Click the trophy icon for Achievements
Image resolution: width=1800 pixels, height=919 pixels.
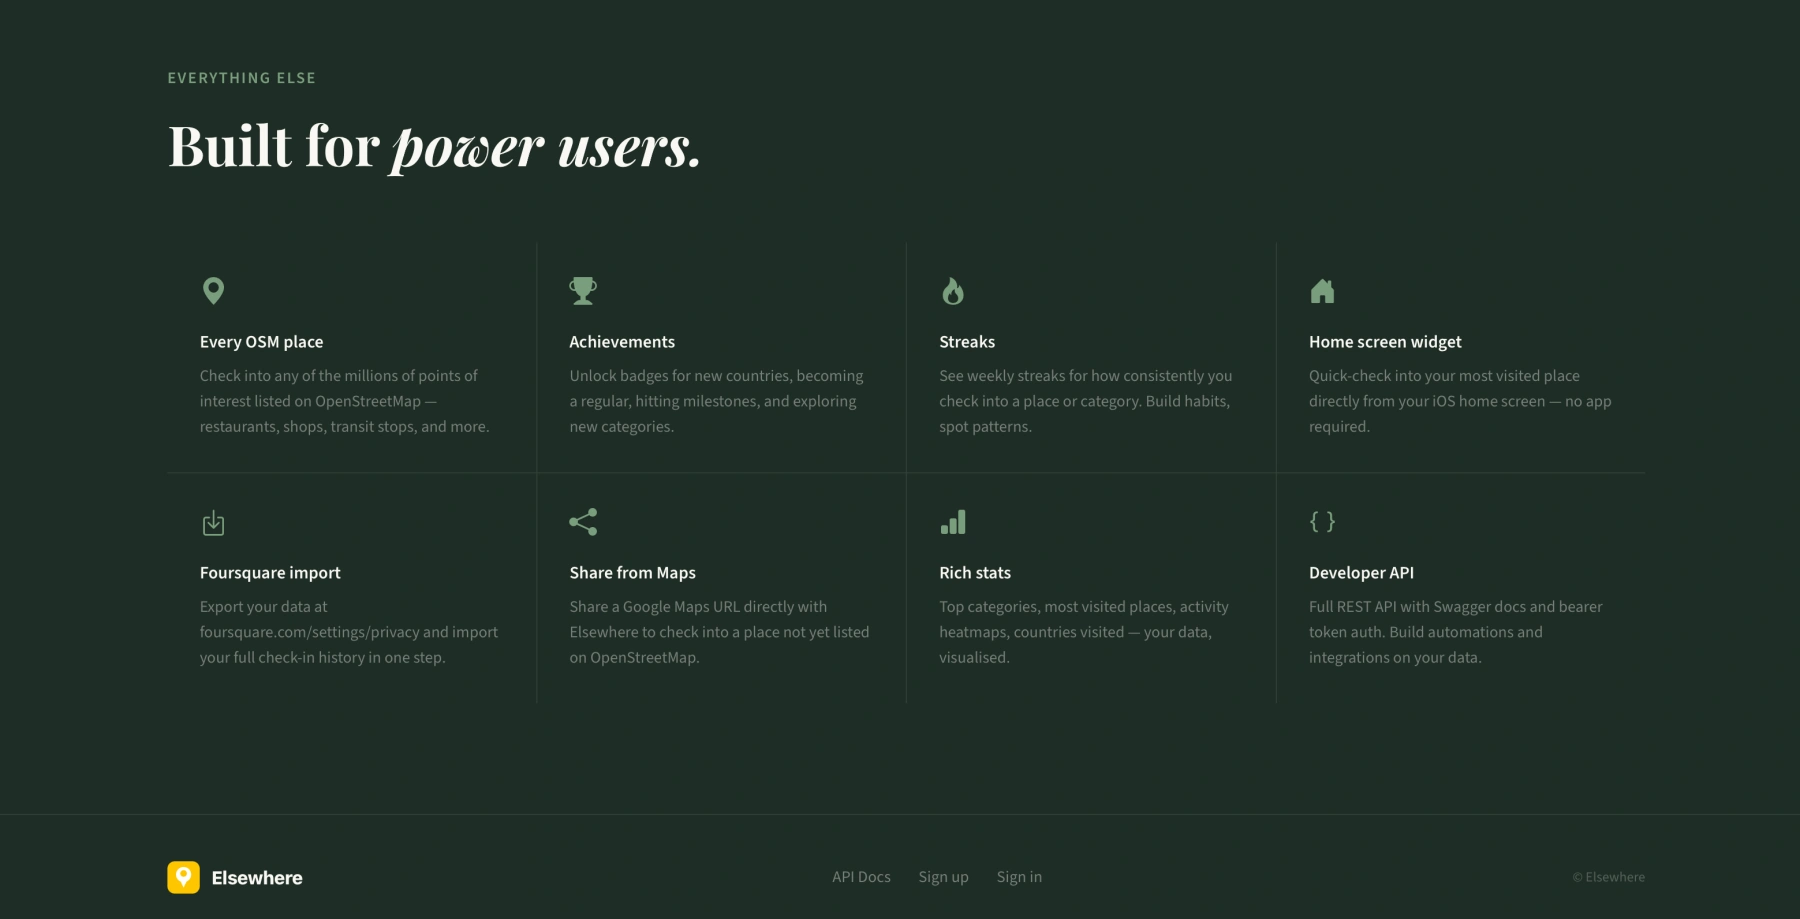click(x=583, y=291)
